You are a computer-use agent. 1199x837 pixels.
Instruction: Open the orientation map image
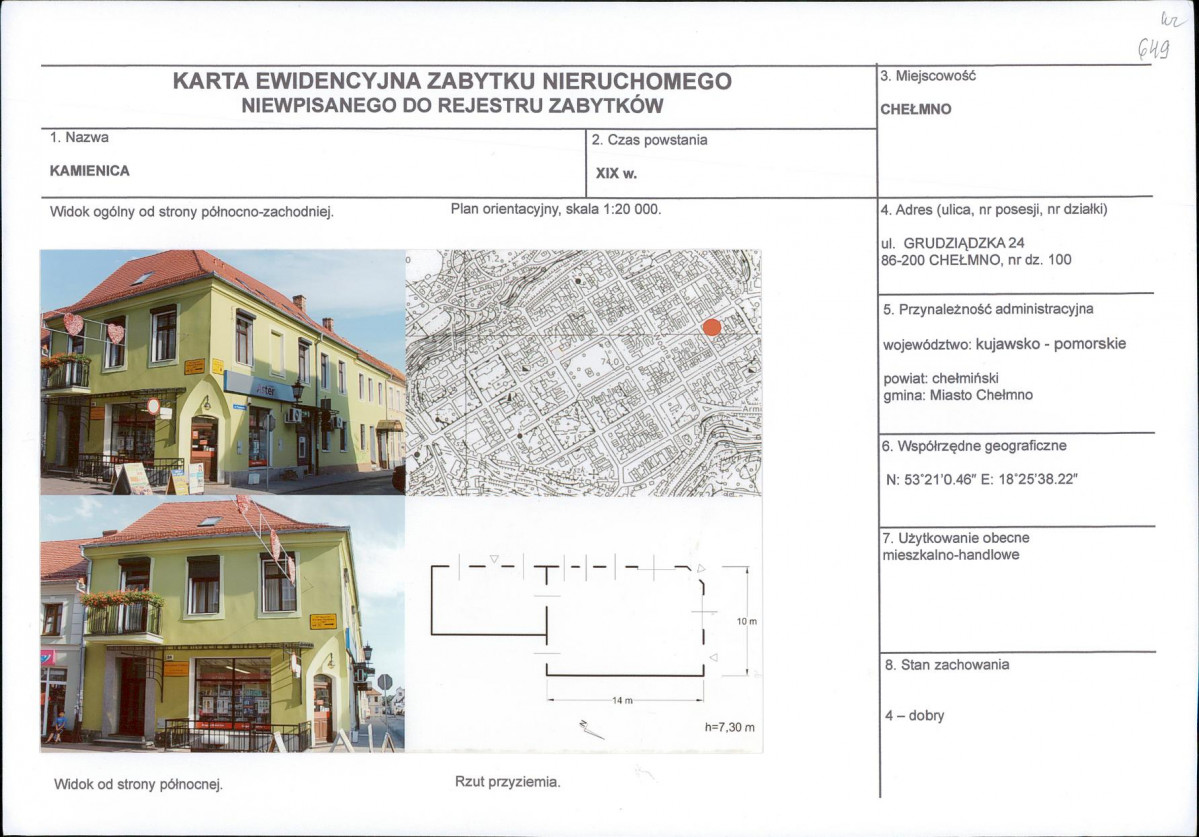tap(583, 373)
